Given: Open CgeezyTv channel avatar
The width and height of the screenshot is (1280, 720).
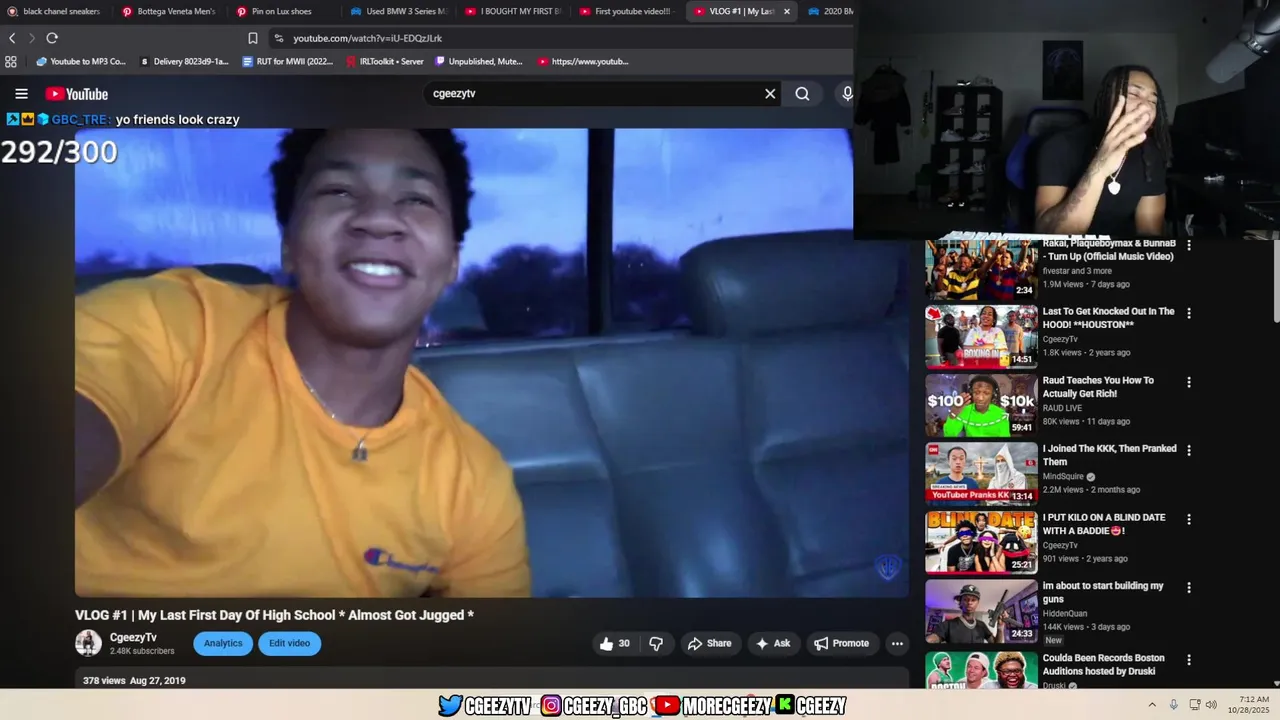Looking at the screenshot, I should (88, 643).
